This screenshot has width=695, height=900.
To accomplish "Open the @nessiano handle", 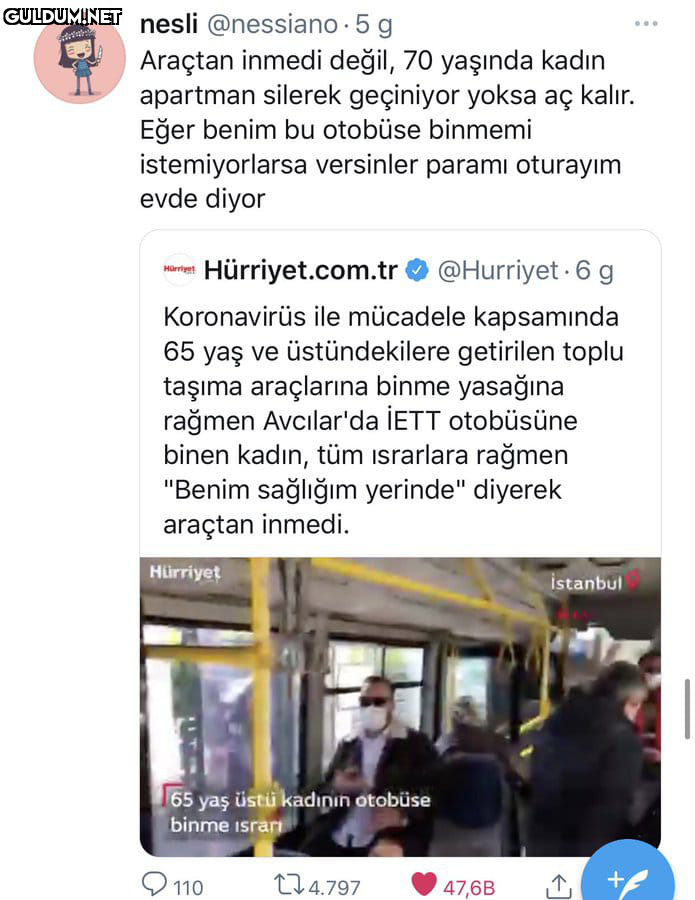I will click(272, 25).
